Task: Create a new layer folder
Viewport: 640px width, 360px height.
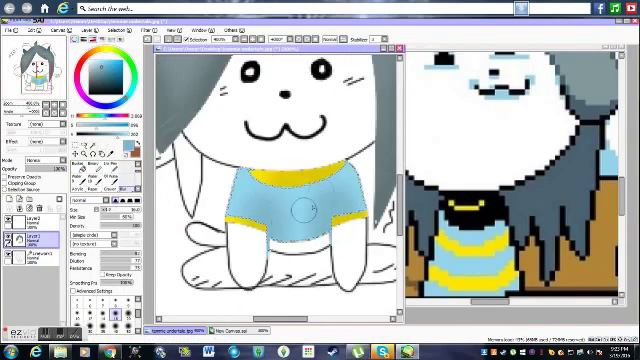Action: (29, 199)
